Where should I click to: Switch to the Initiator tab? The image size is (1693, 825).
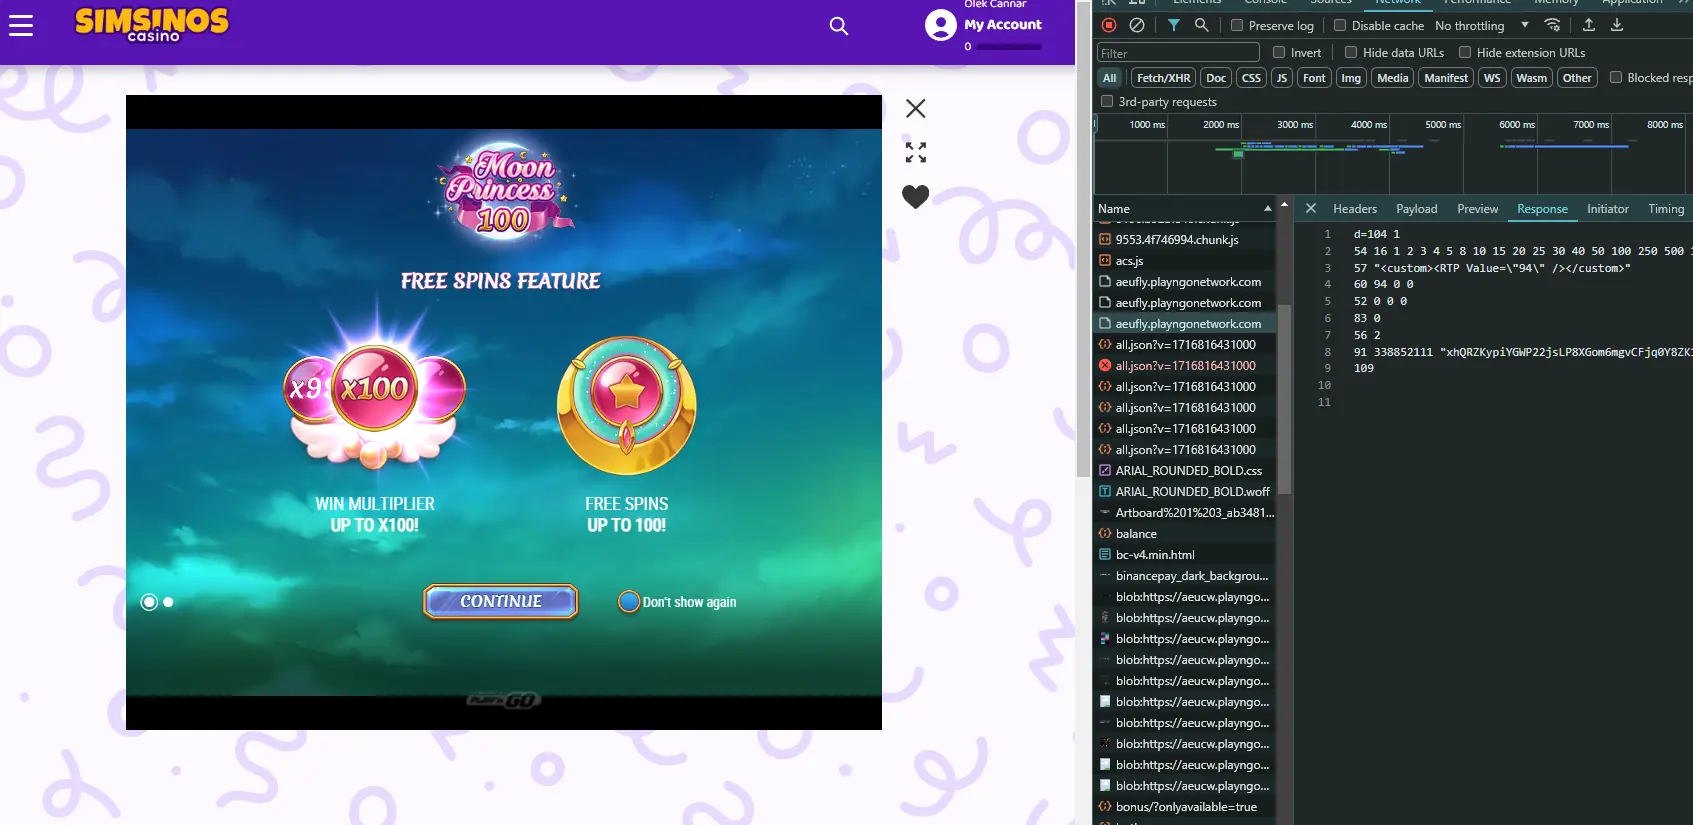tap(1608, 209)
